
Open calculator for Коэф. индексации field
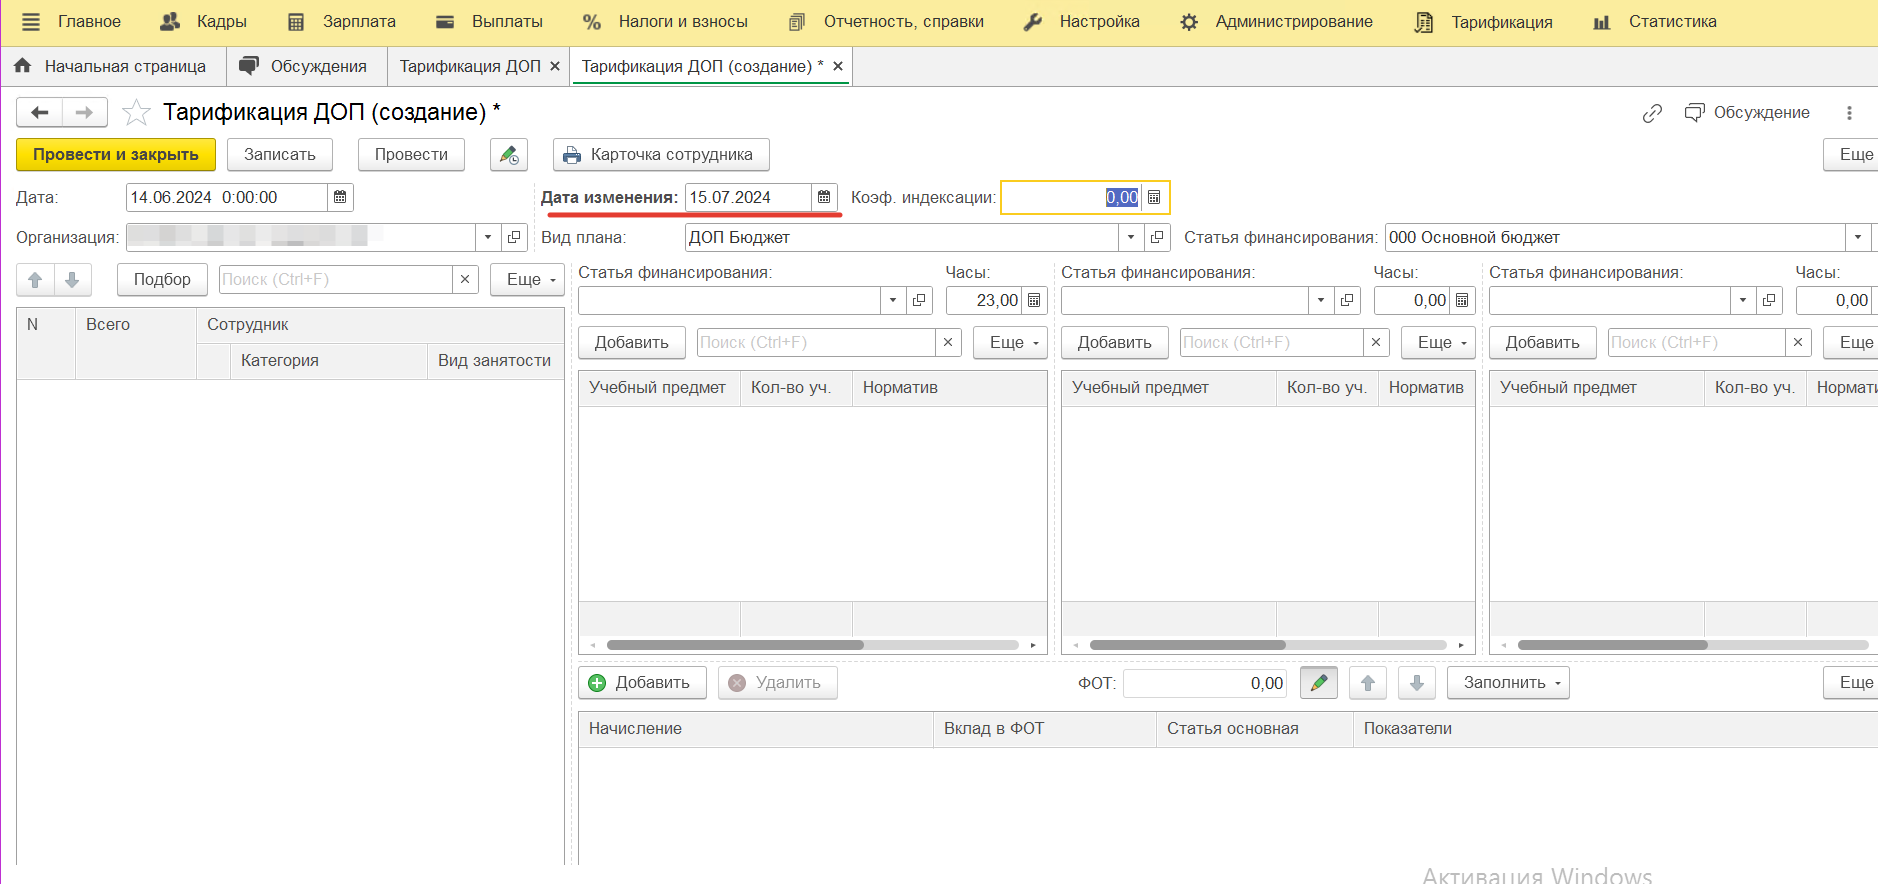1154,197
